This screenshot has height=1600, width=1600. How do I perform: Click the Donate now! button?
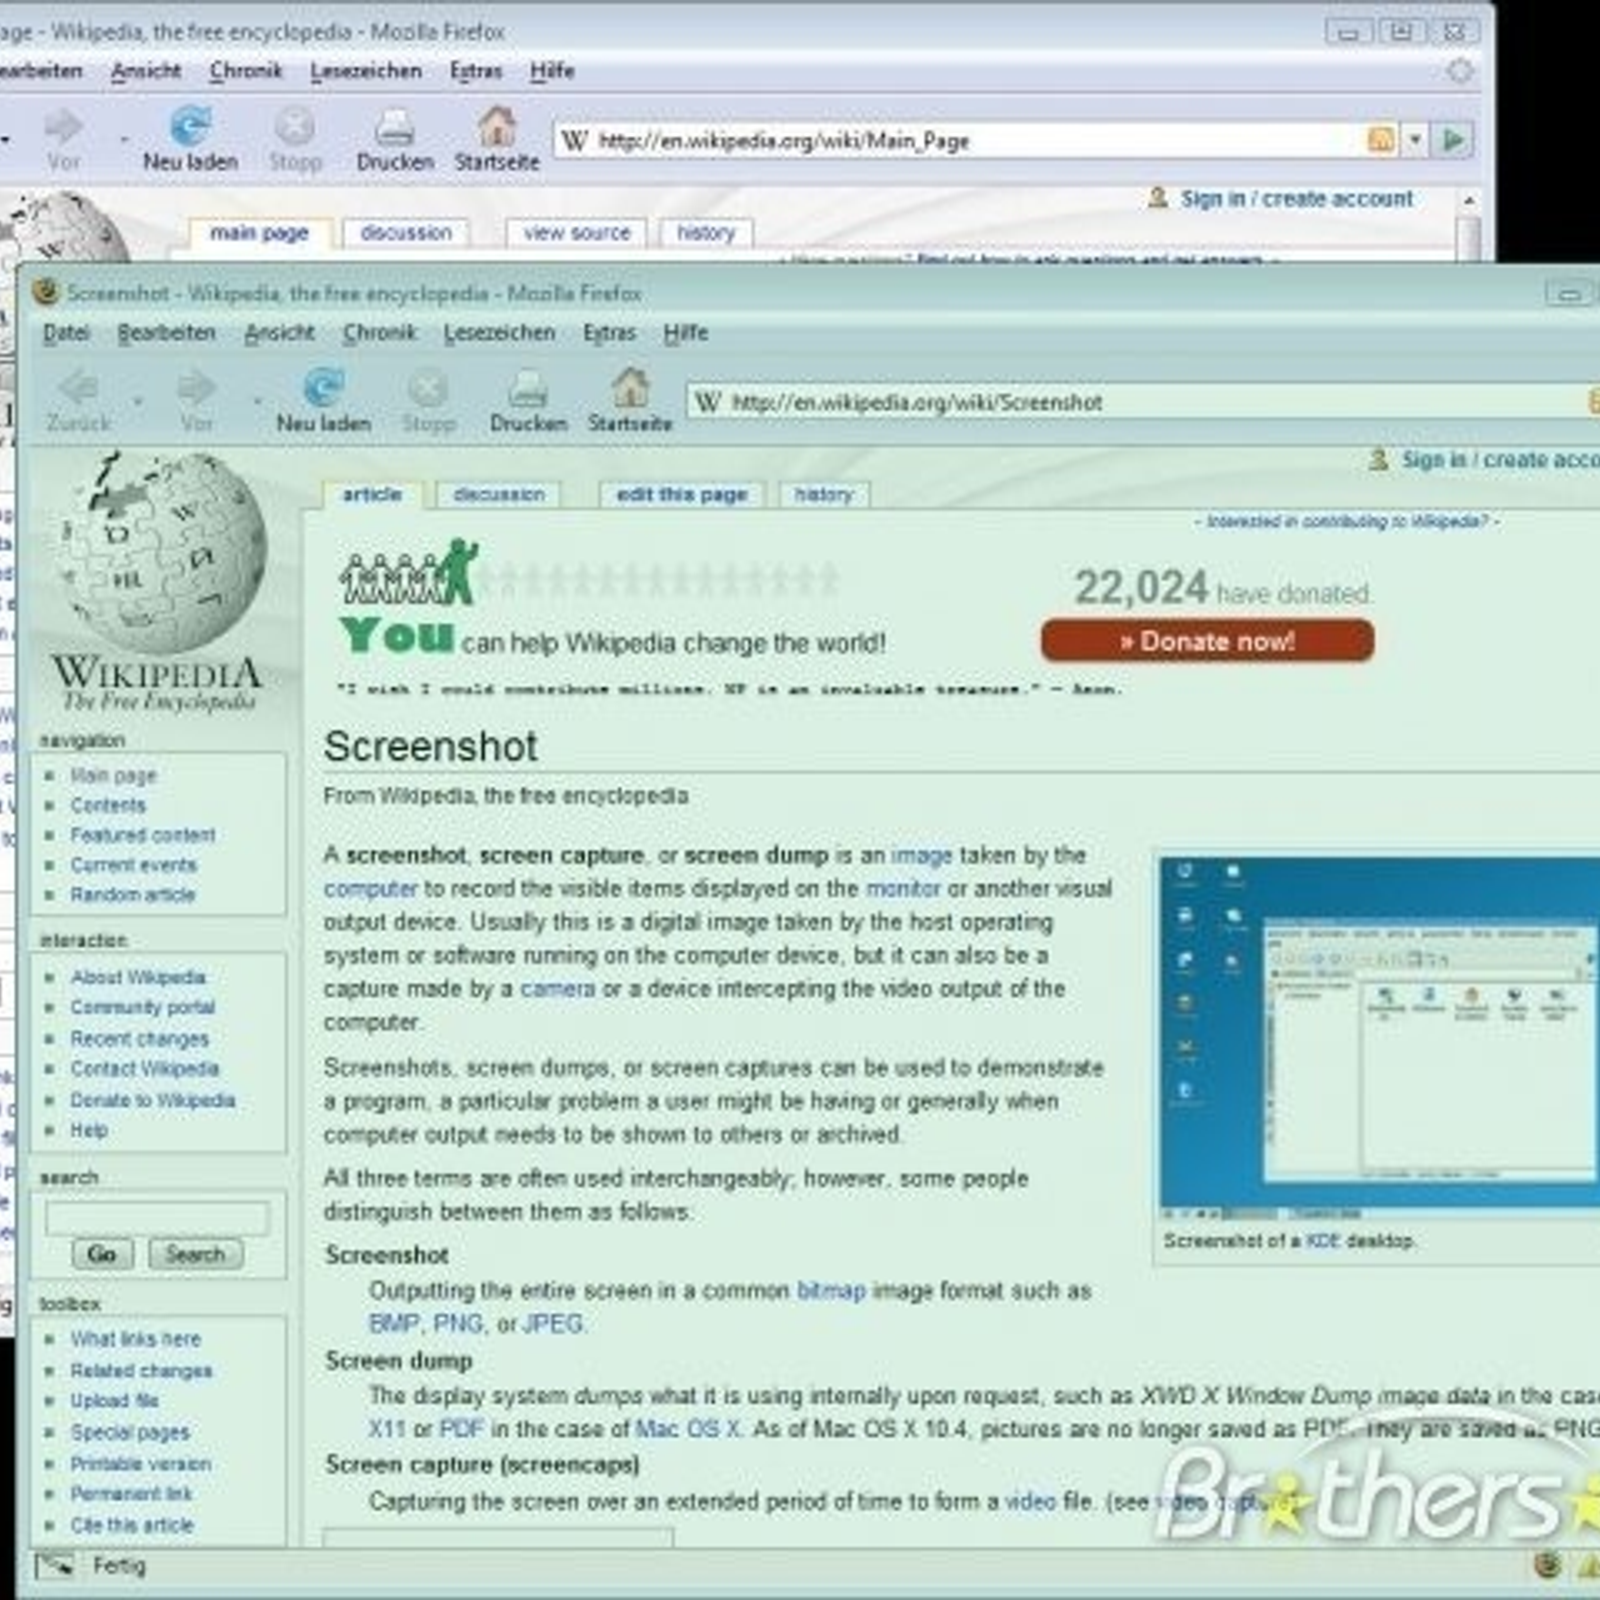(1207, 641)
